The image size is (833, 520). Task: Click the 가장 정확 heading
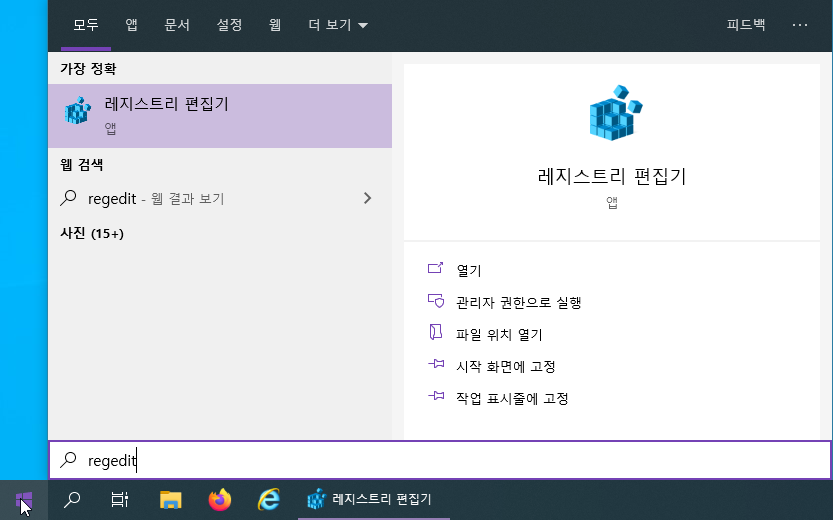click(88, 69)
